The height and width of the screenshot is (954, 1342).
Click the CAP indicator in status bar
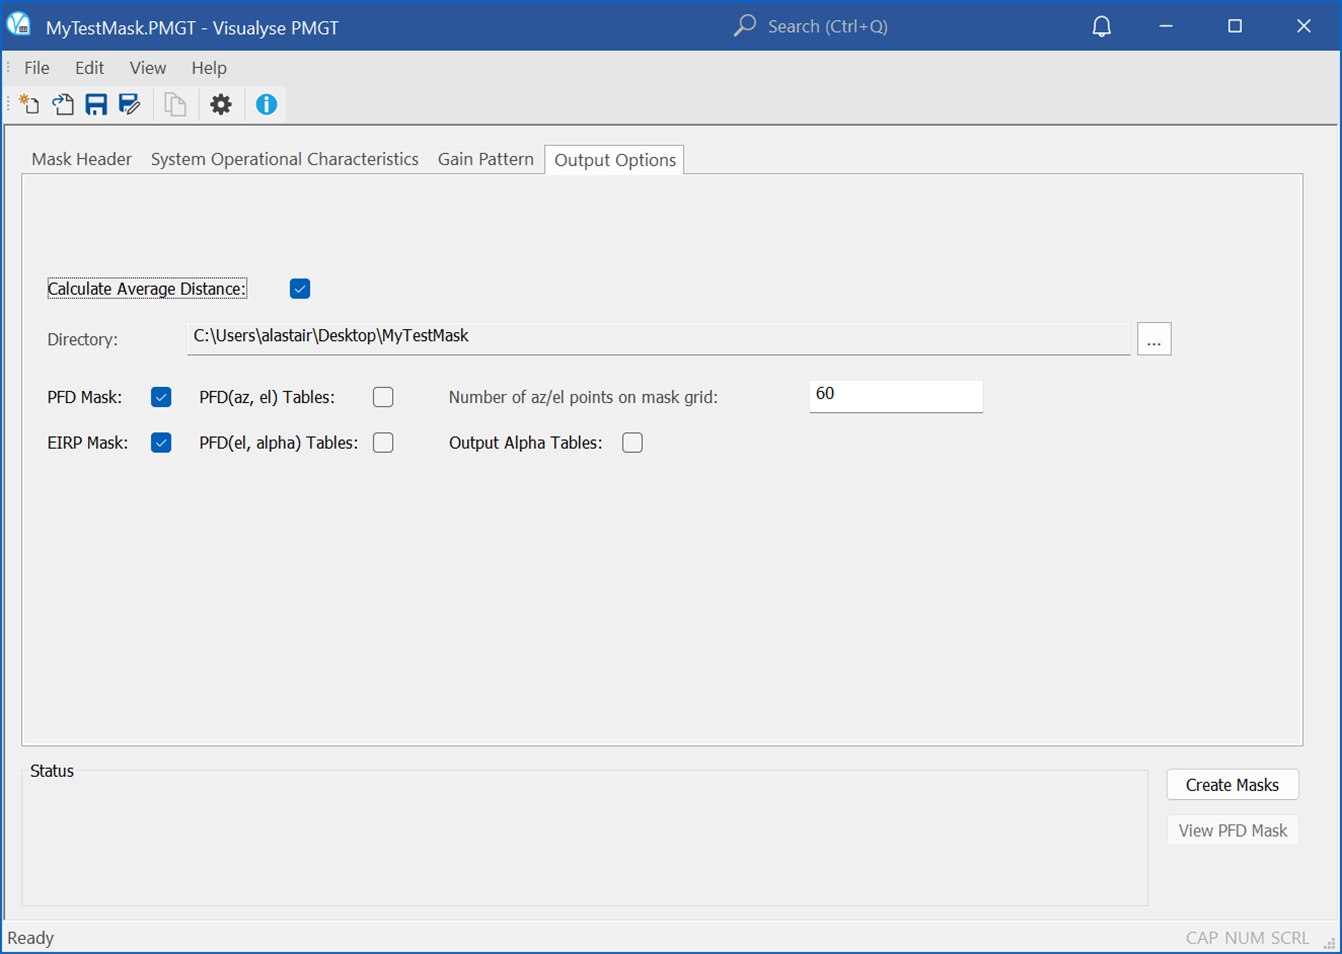(1202, 938)
